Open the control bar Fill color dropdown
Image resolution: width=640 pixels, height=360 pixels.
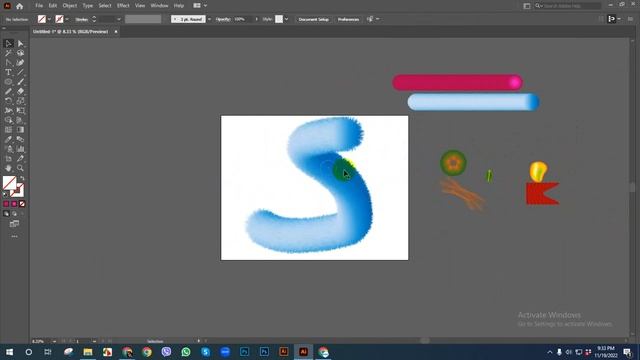tap(49, 19)
